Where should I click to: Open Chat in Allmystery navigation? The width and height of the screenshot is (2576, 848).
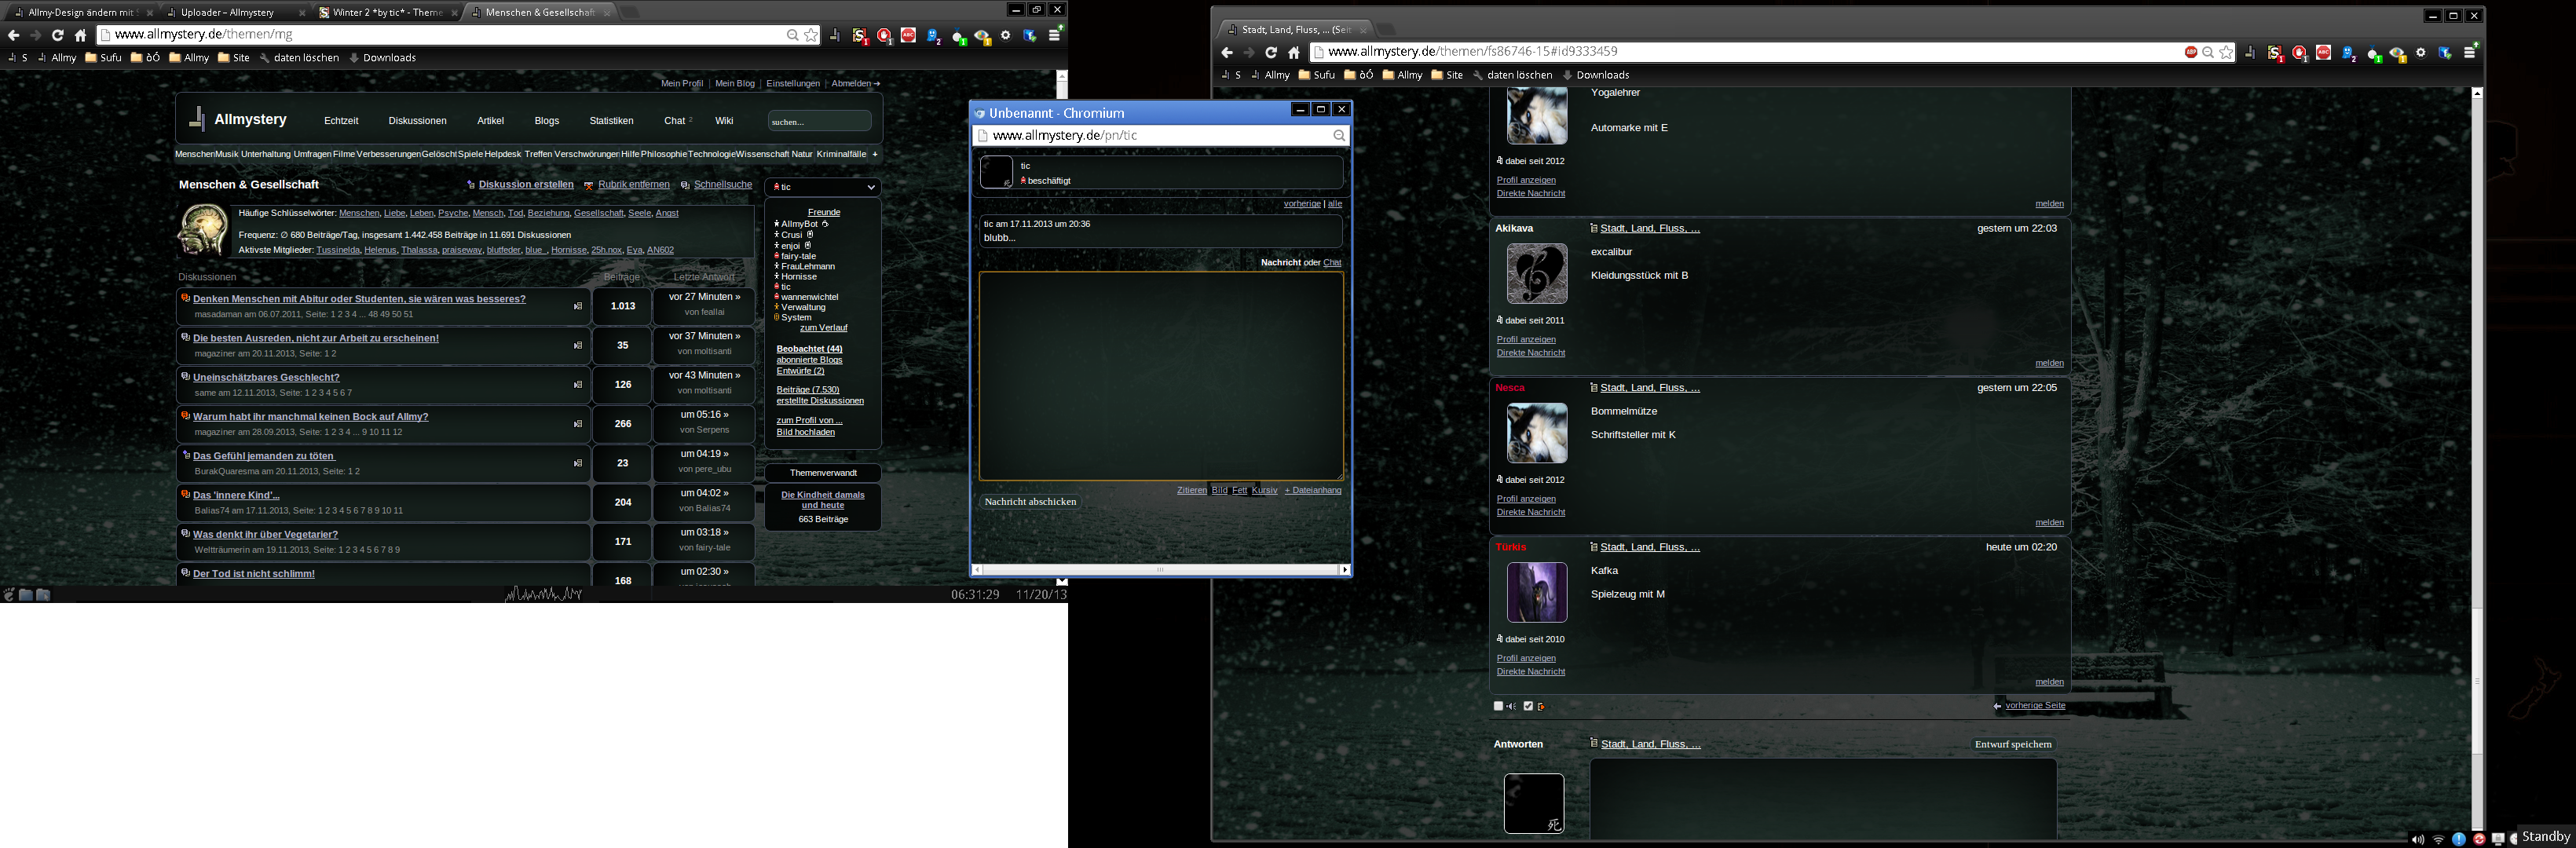point(675,121)
